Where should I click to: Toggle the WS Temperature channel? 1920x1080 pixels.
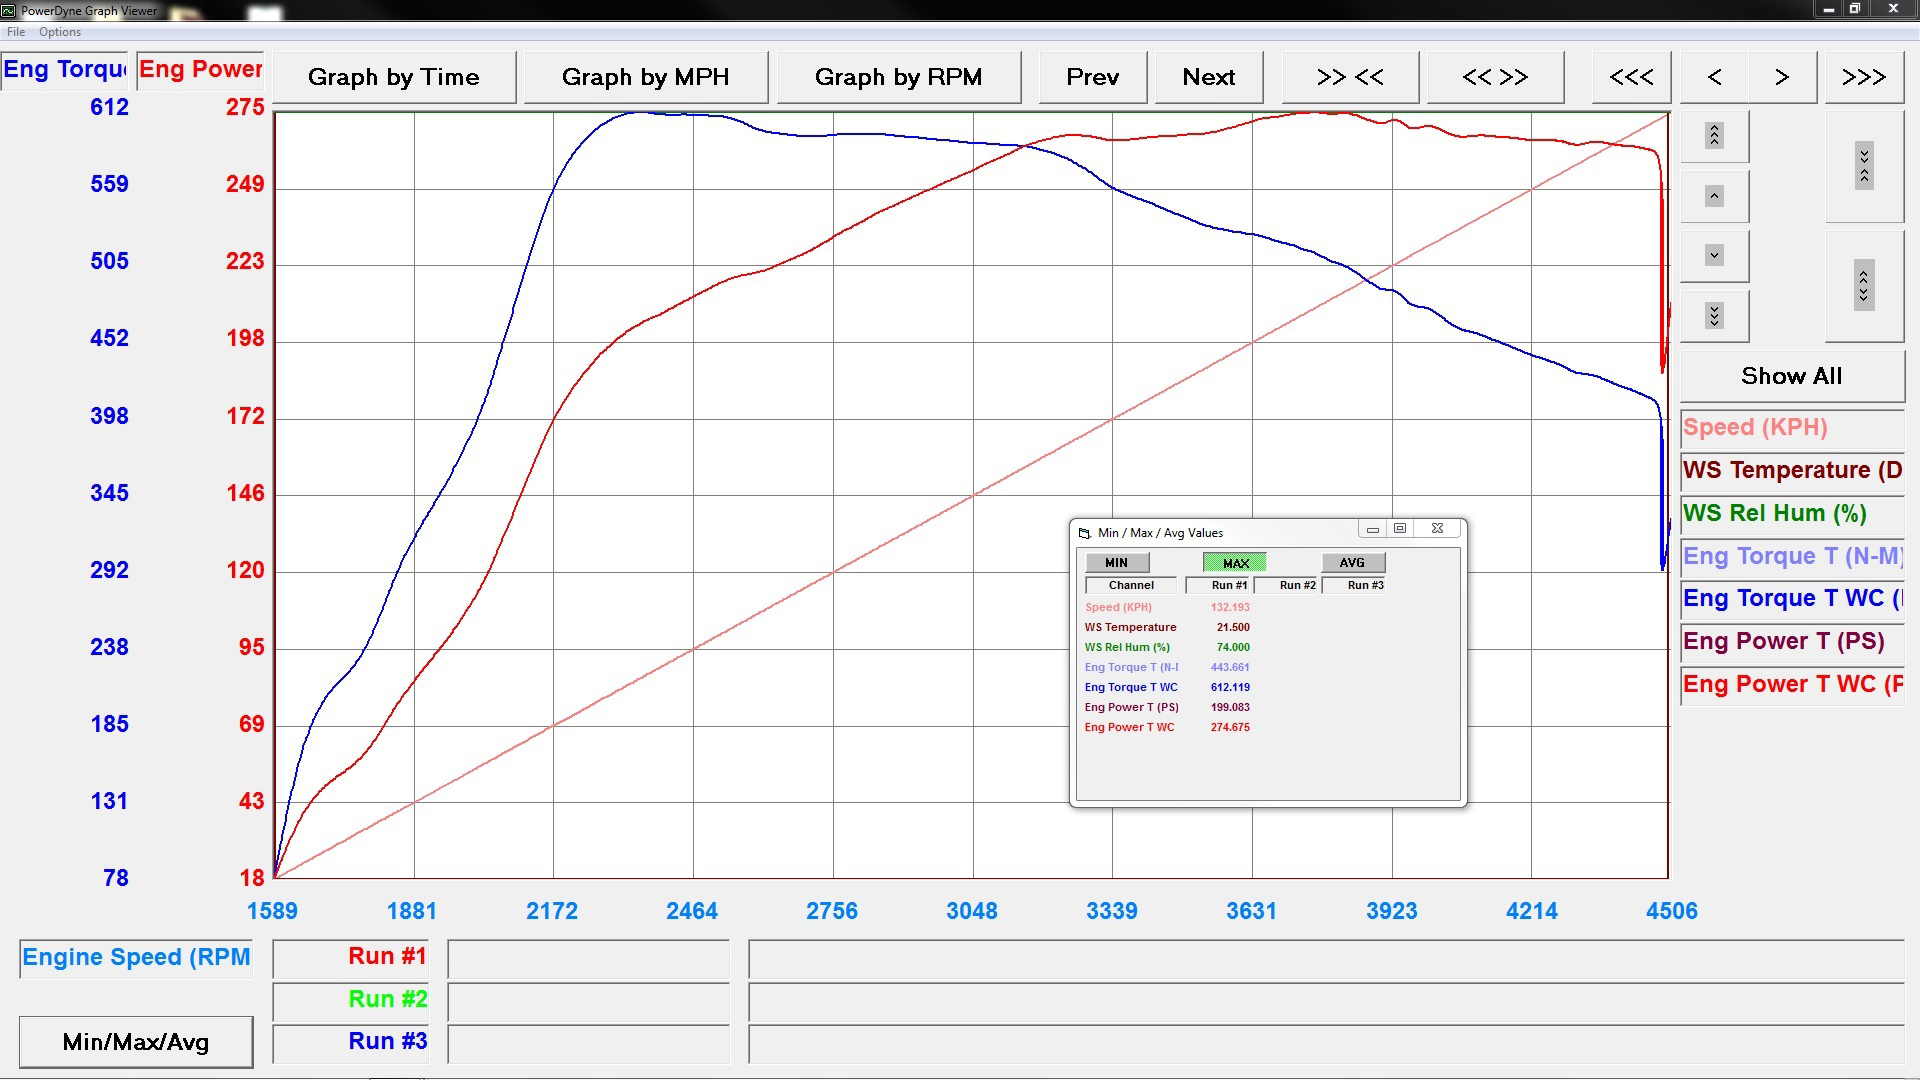pos(1791,471)
